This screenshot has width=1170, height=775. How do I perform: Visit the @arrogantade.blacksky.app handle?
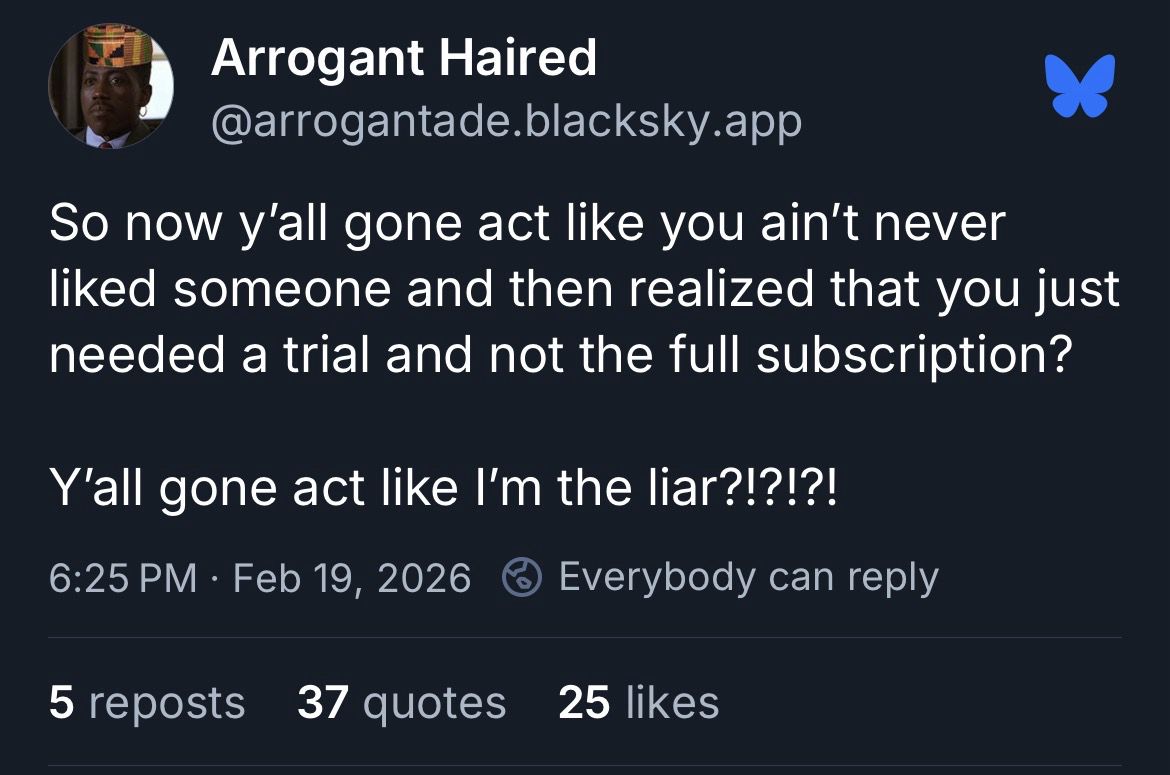tap(506, 122)
